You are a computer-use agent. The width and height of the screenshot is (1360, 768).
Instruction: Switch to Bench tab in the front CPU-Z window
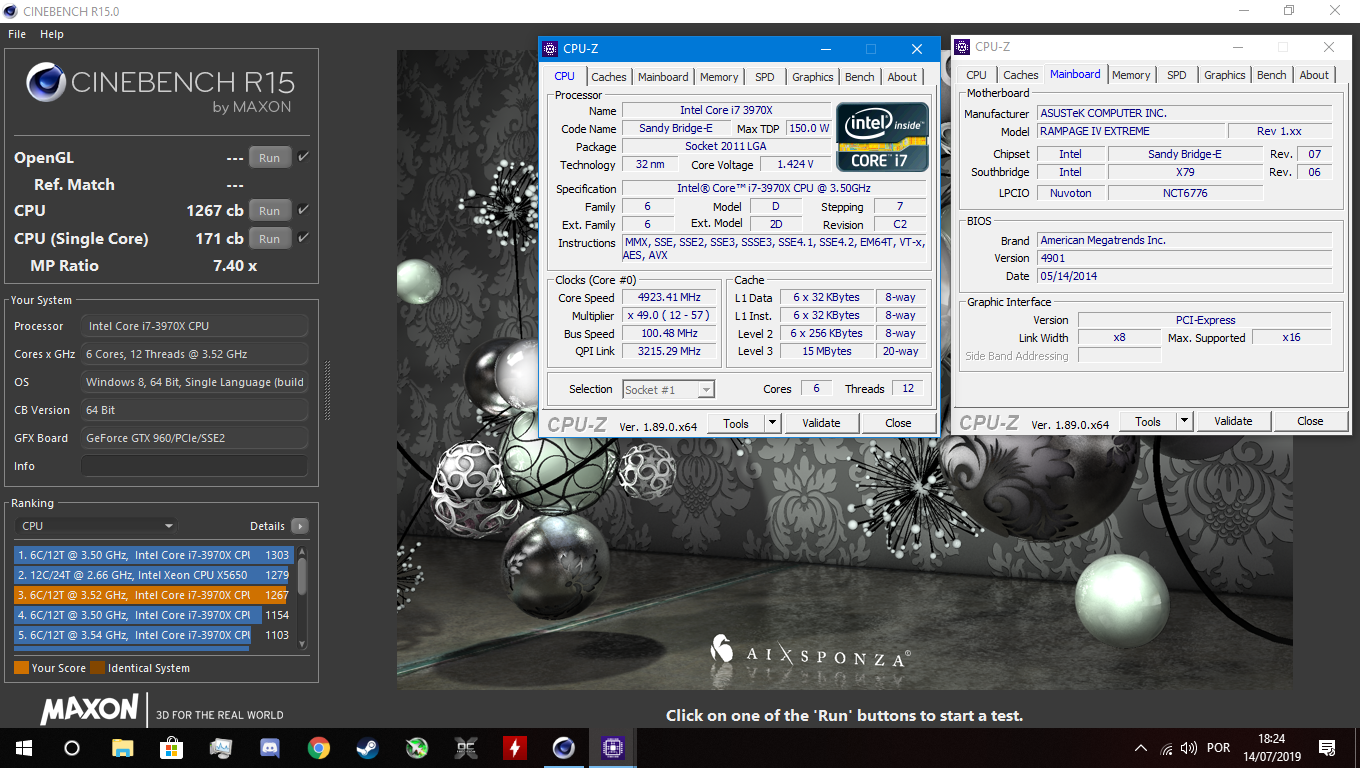point(860,77)
